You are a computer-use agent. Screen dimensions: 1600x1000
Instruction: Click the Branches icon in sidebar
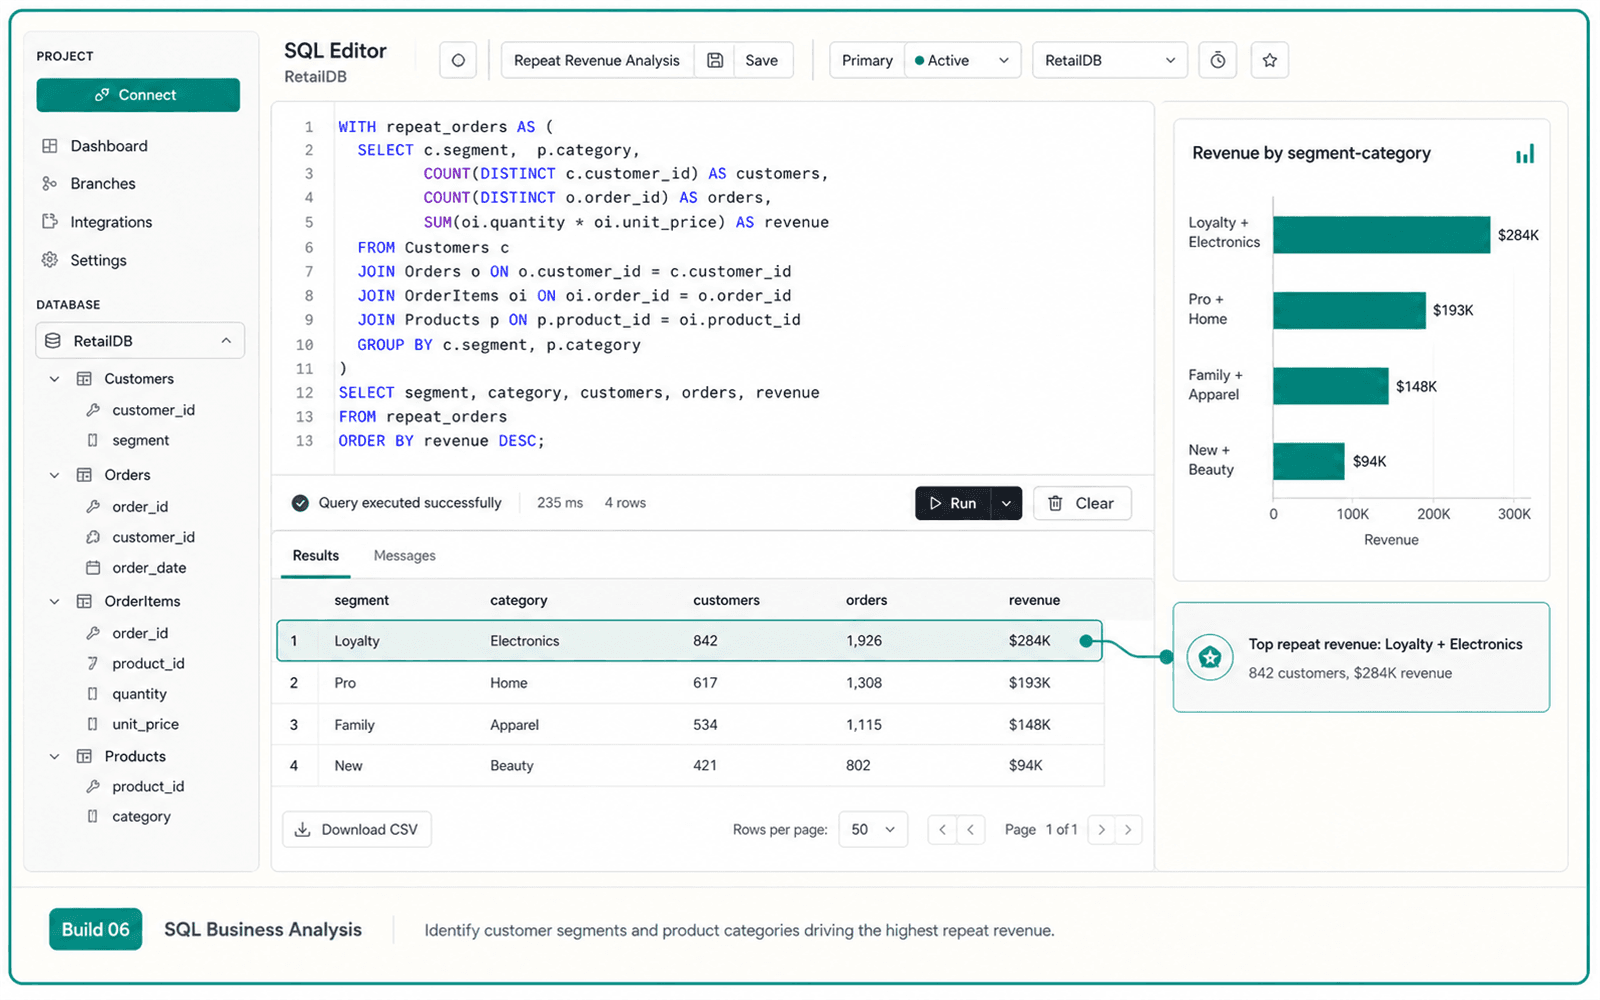(50, 184)
